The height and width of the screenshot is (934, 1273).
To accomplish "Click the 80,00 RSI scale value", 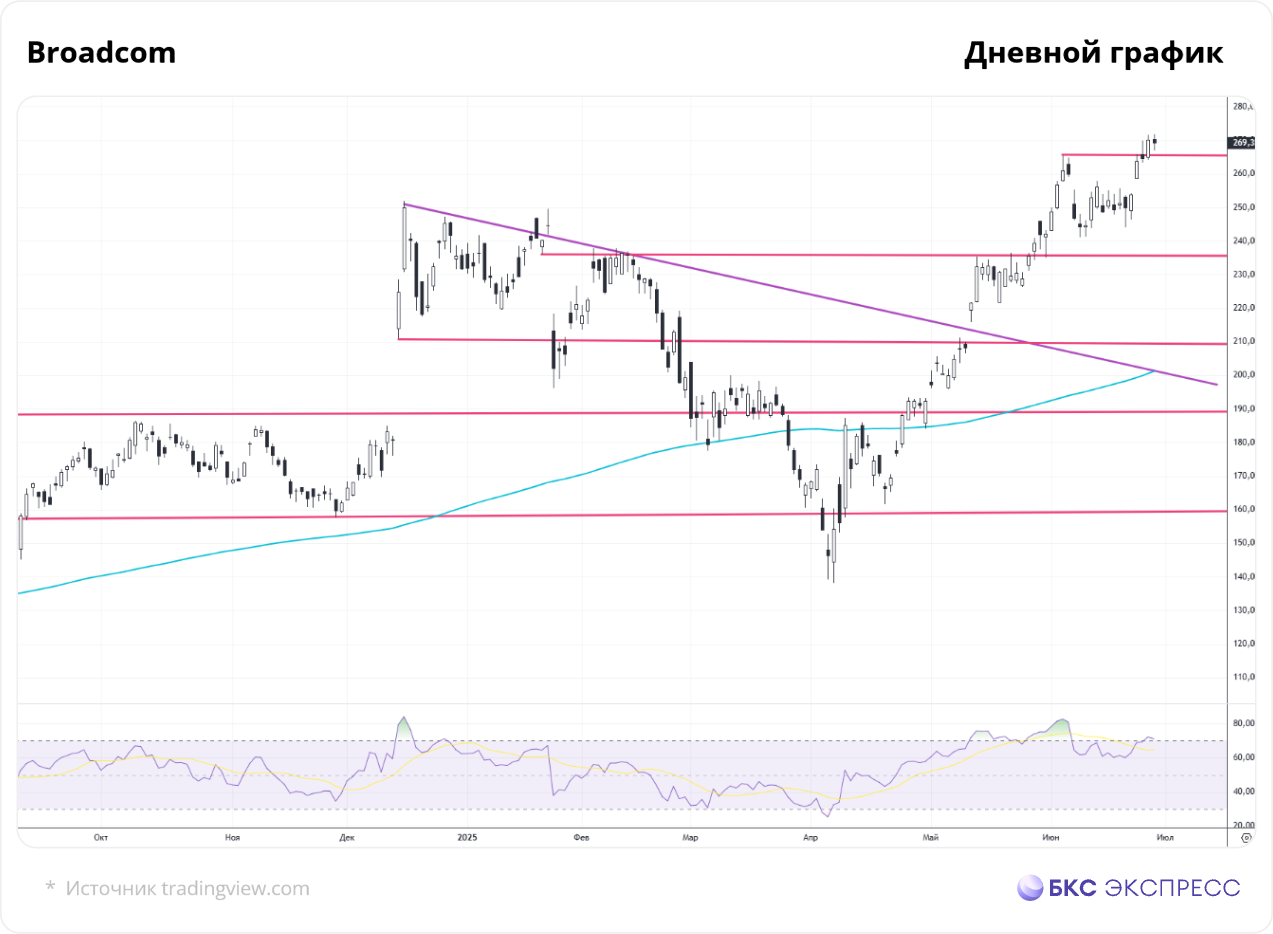I will [1244, 723].
